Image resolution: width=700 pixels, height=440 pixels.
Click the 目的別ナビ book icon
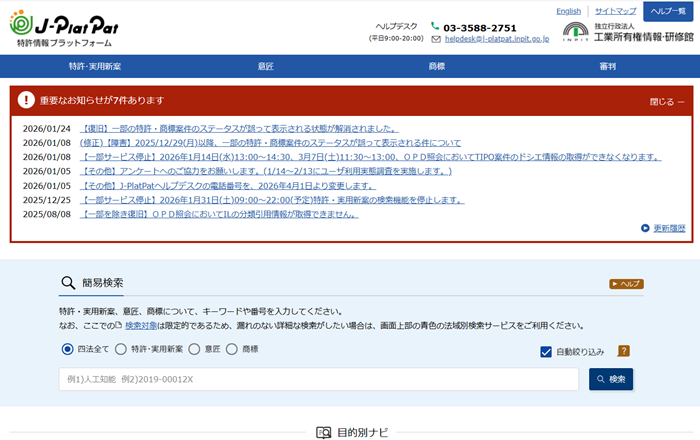tap(324, 432)
